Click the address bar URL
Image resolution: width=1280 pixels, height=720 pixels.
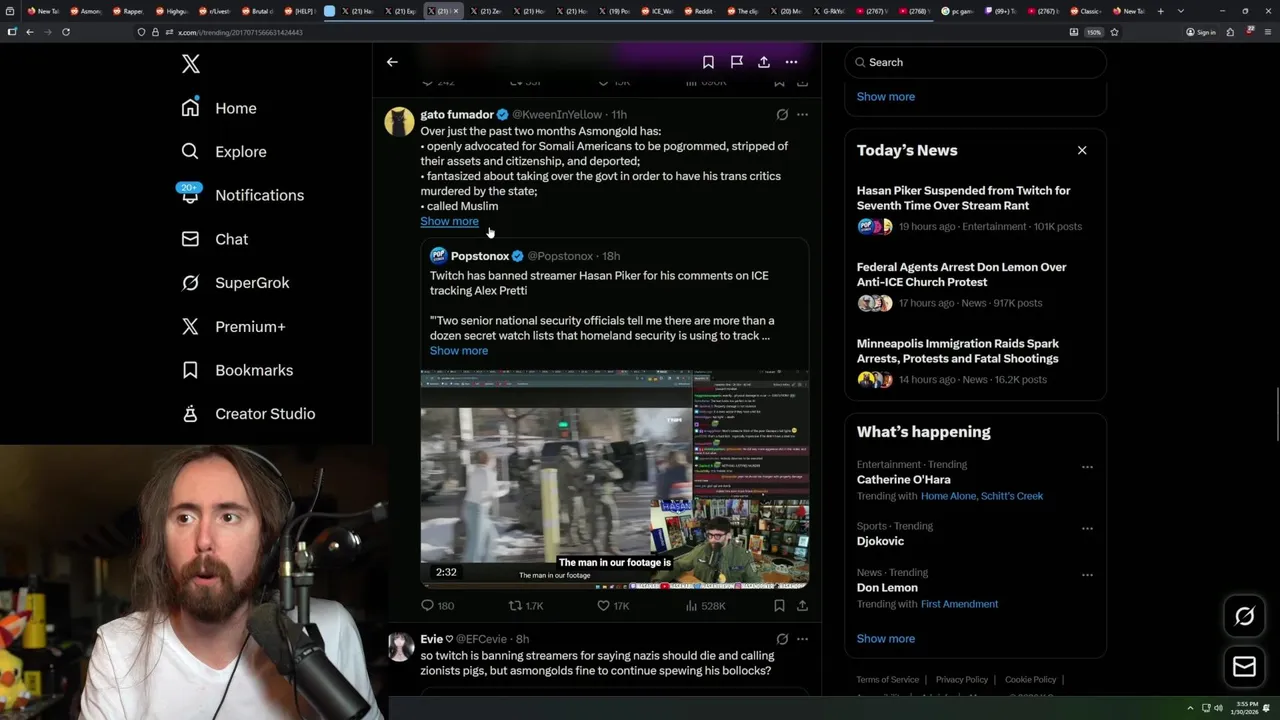coord(240,32)
